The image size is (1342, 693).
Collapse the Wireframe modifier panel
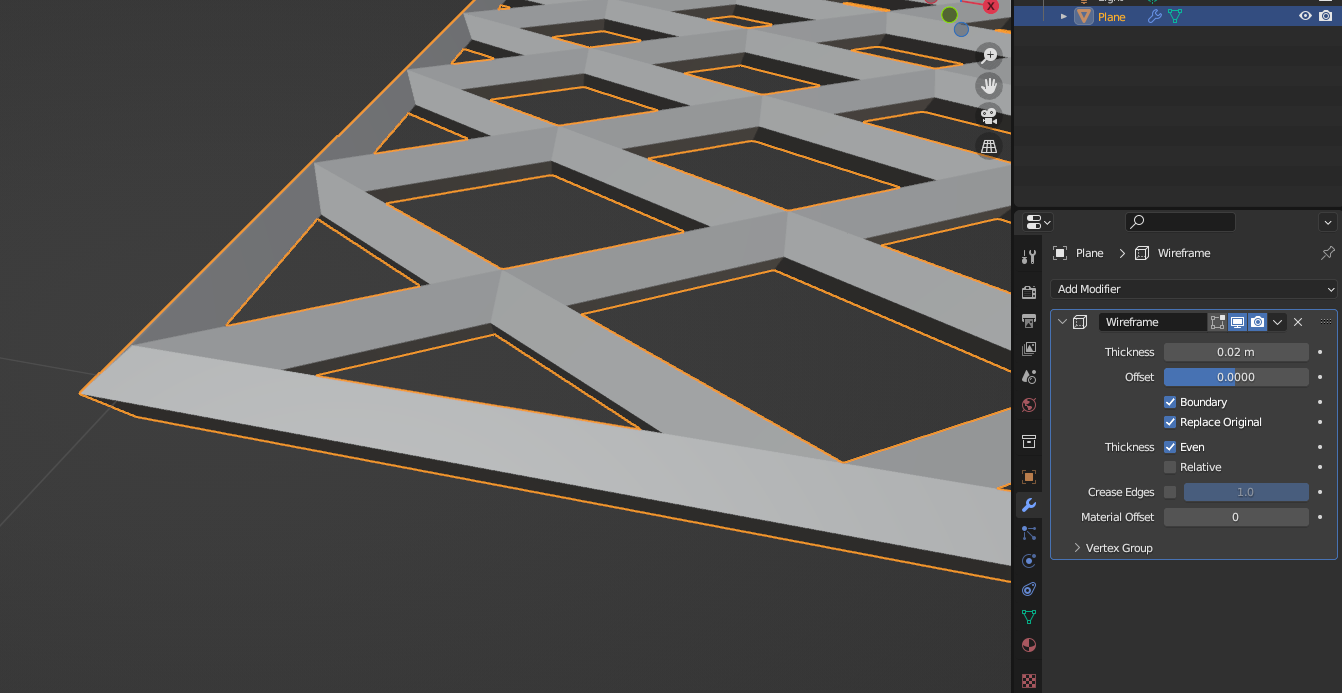coord(1062,322)
